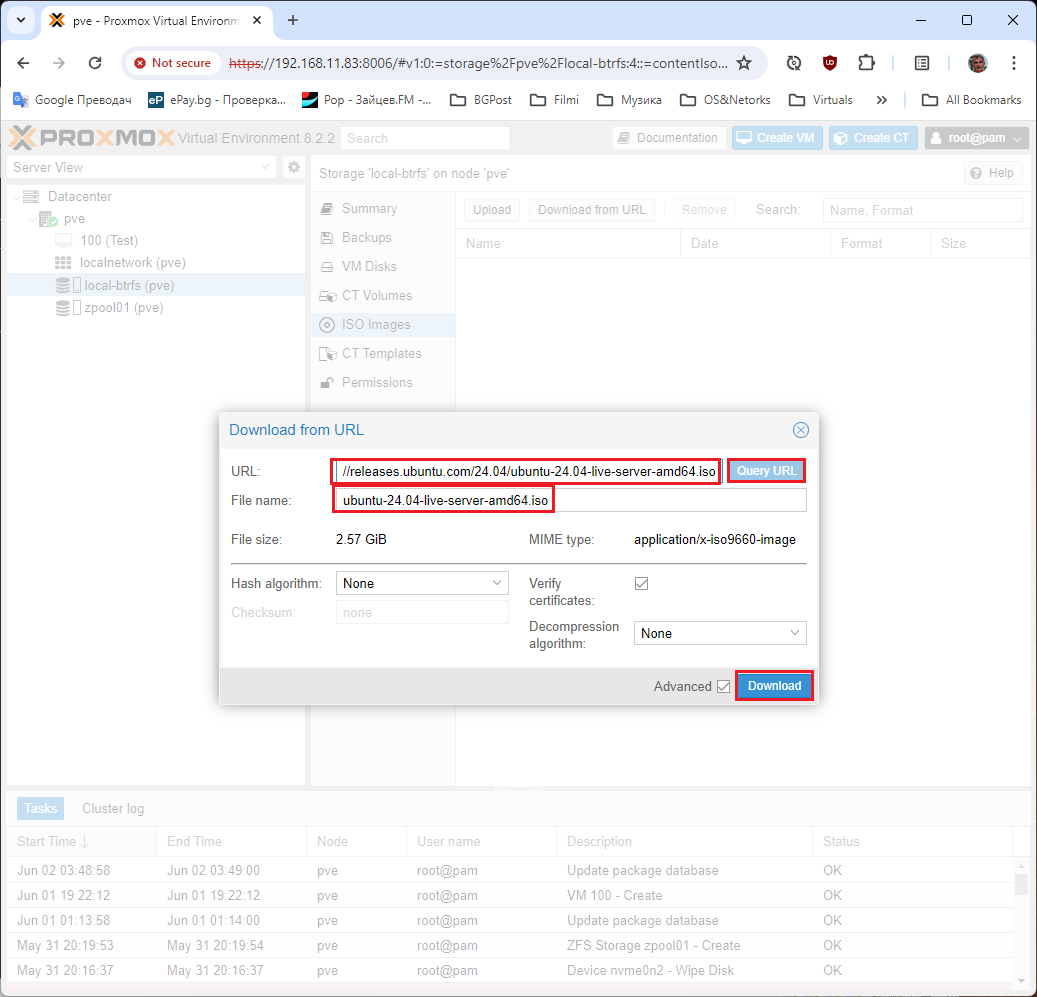Open the Server View dropdown

142,167
